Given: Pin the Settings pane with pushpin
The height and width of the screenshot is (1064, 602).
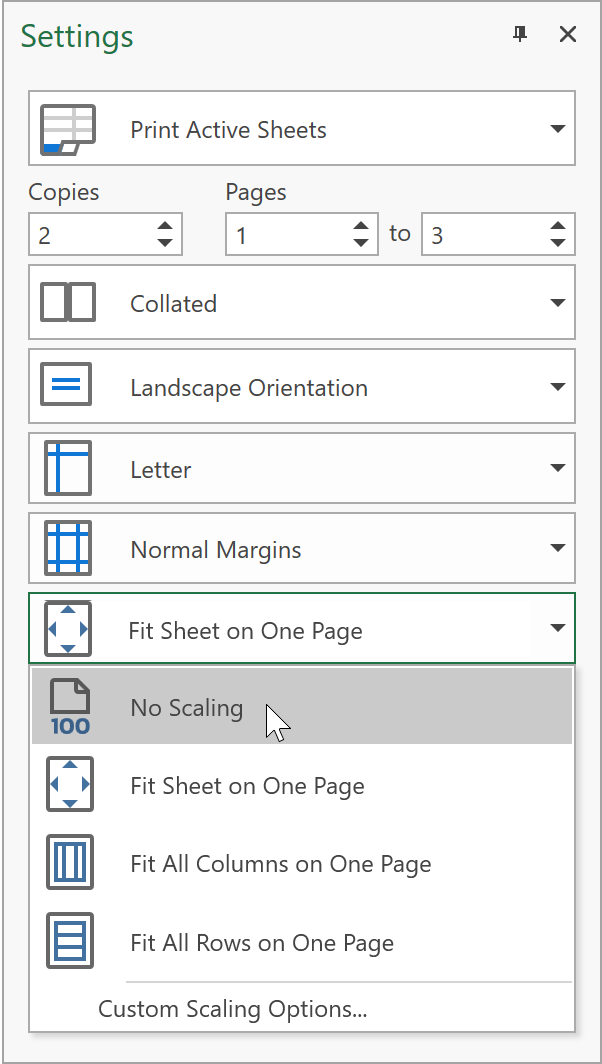Looking at the screenshot, I should click(x=519, y=35).
